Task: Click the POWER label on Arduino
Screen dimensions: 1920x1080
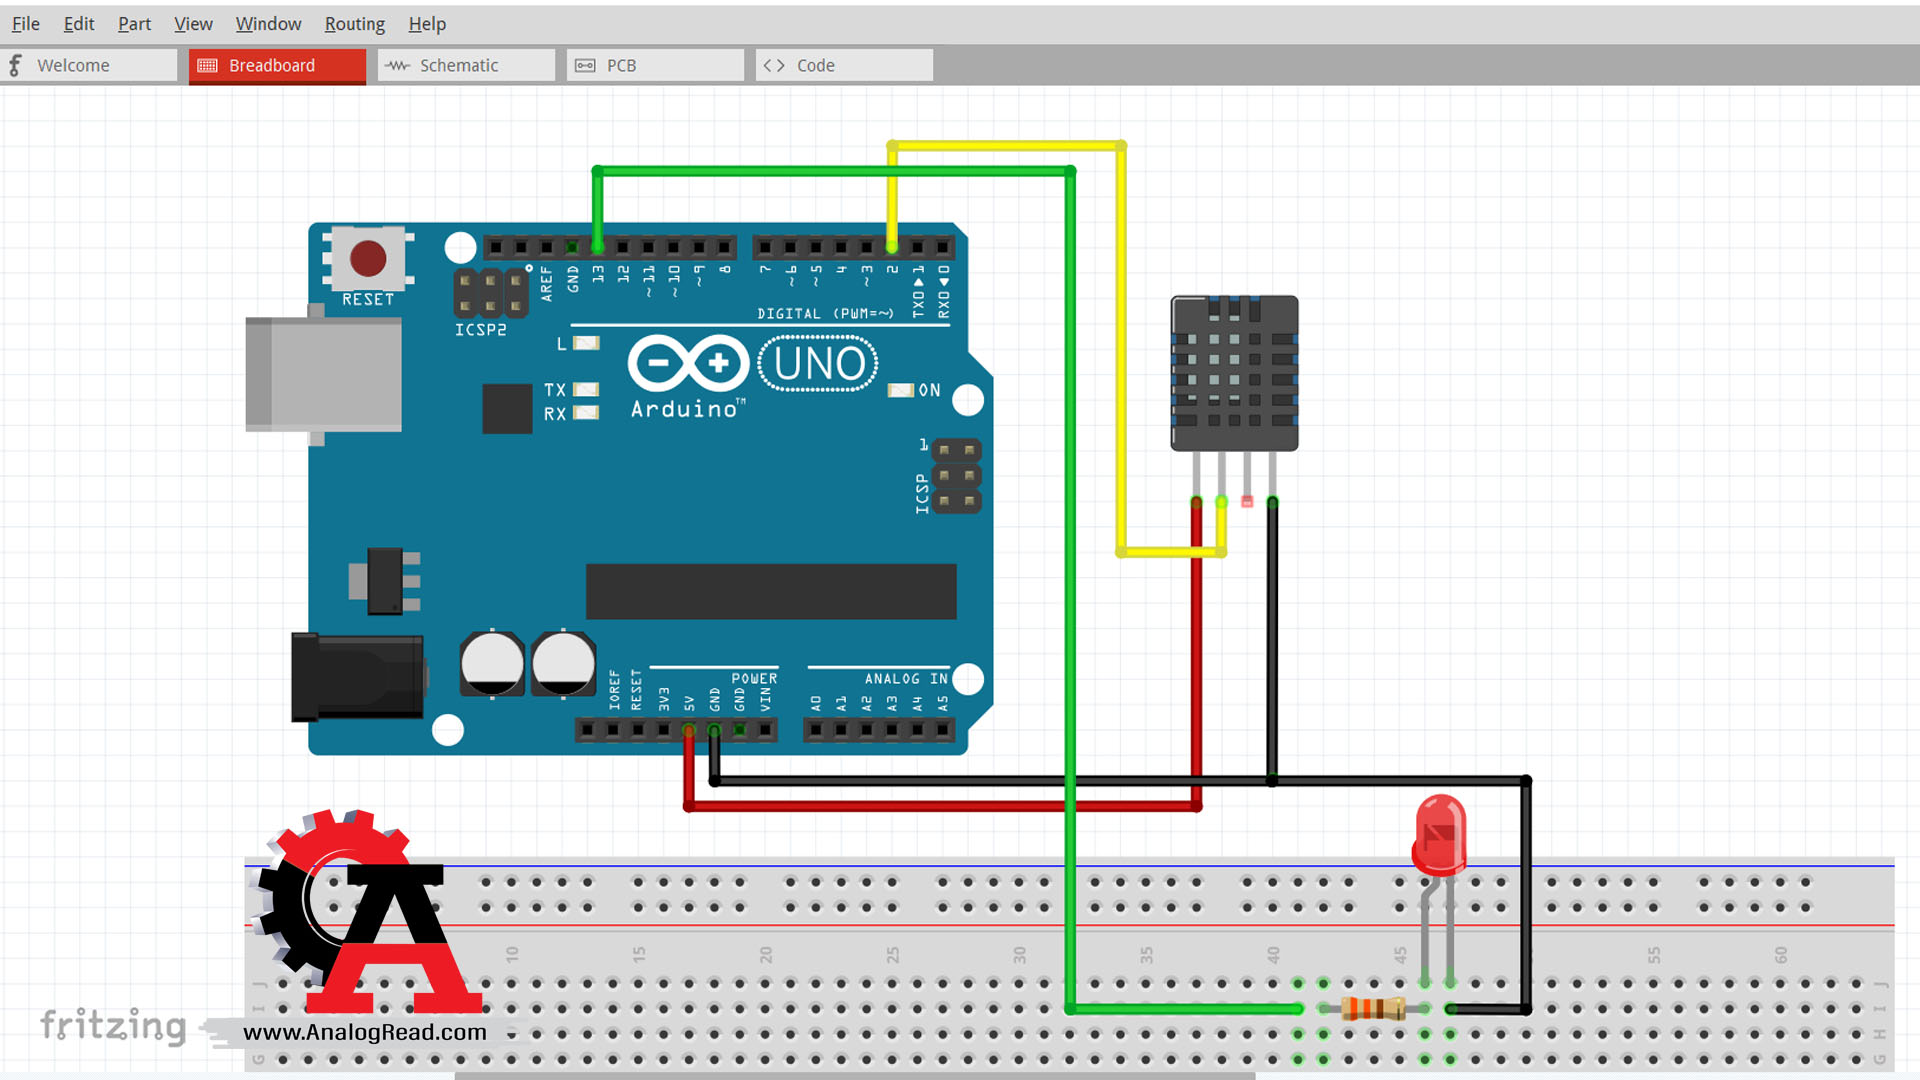Action: pos(754,679)
